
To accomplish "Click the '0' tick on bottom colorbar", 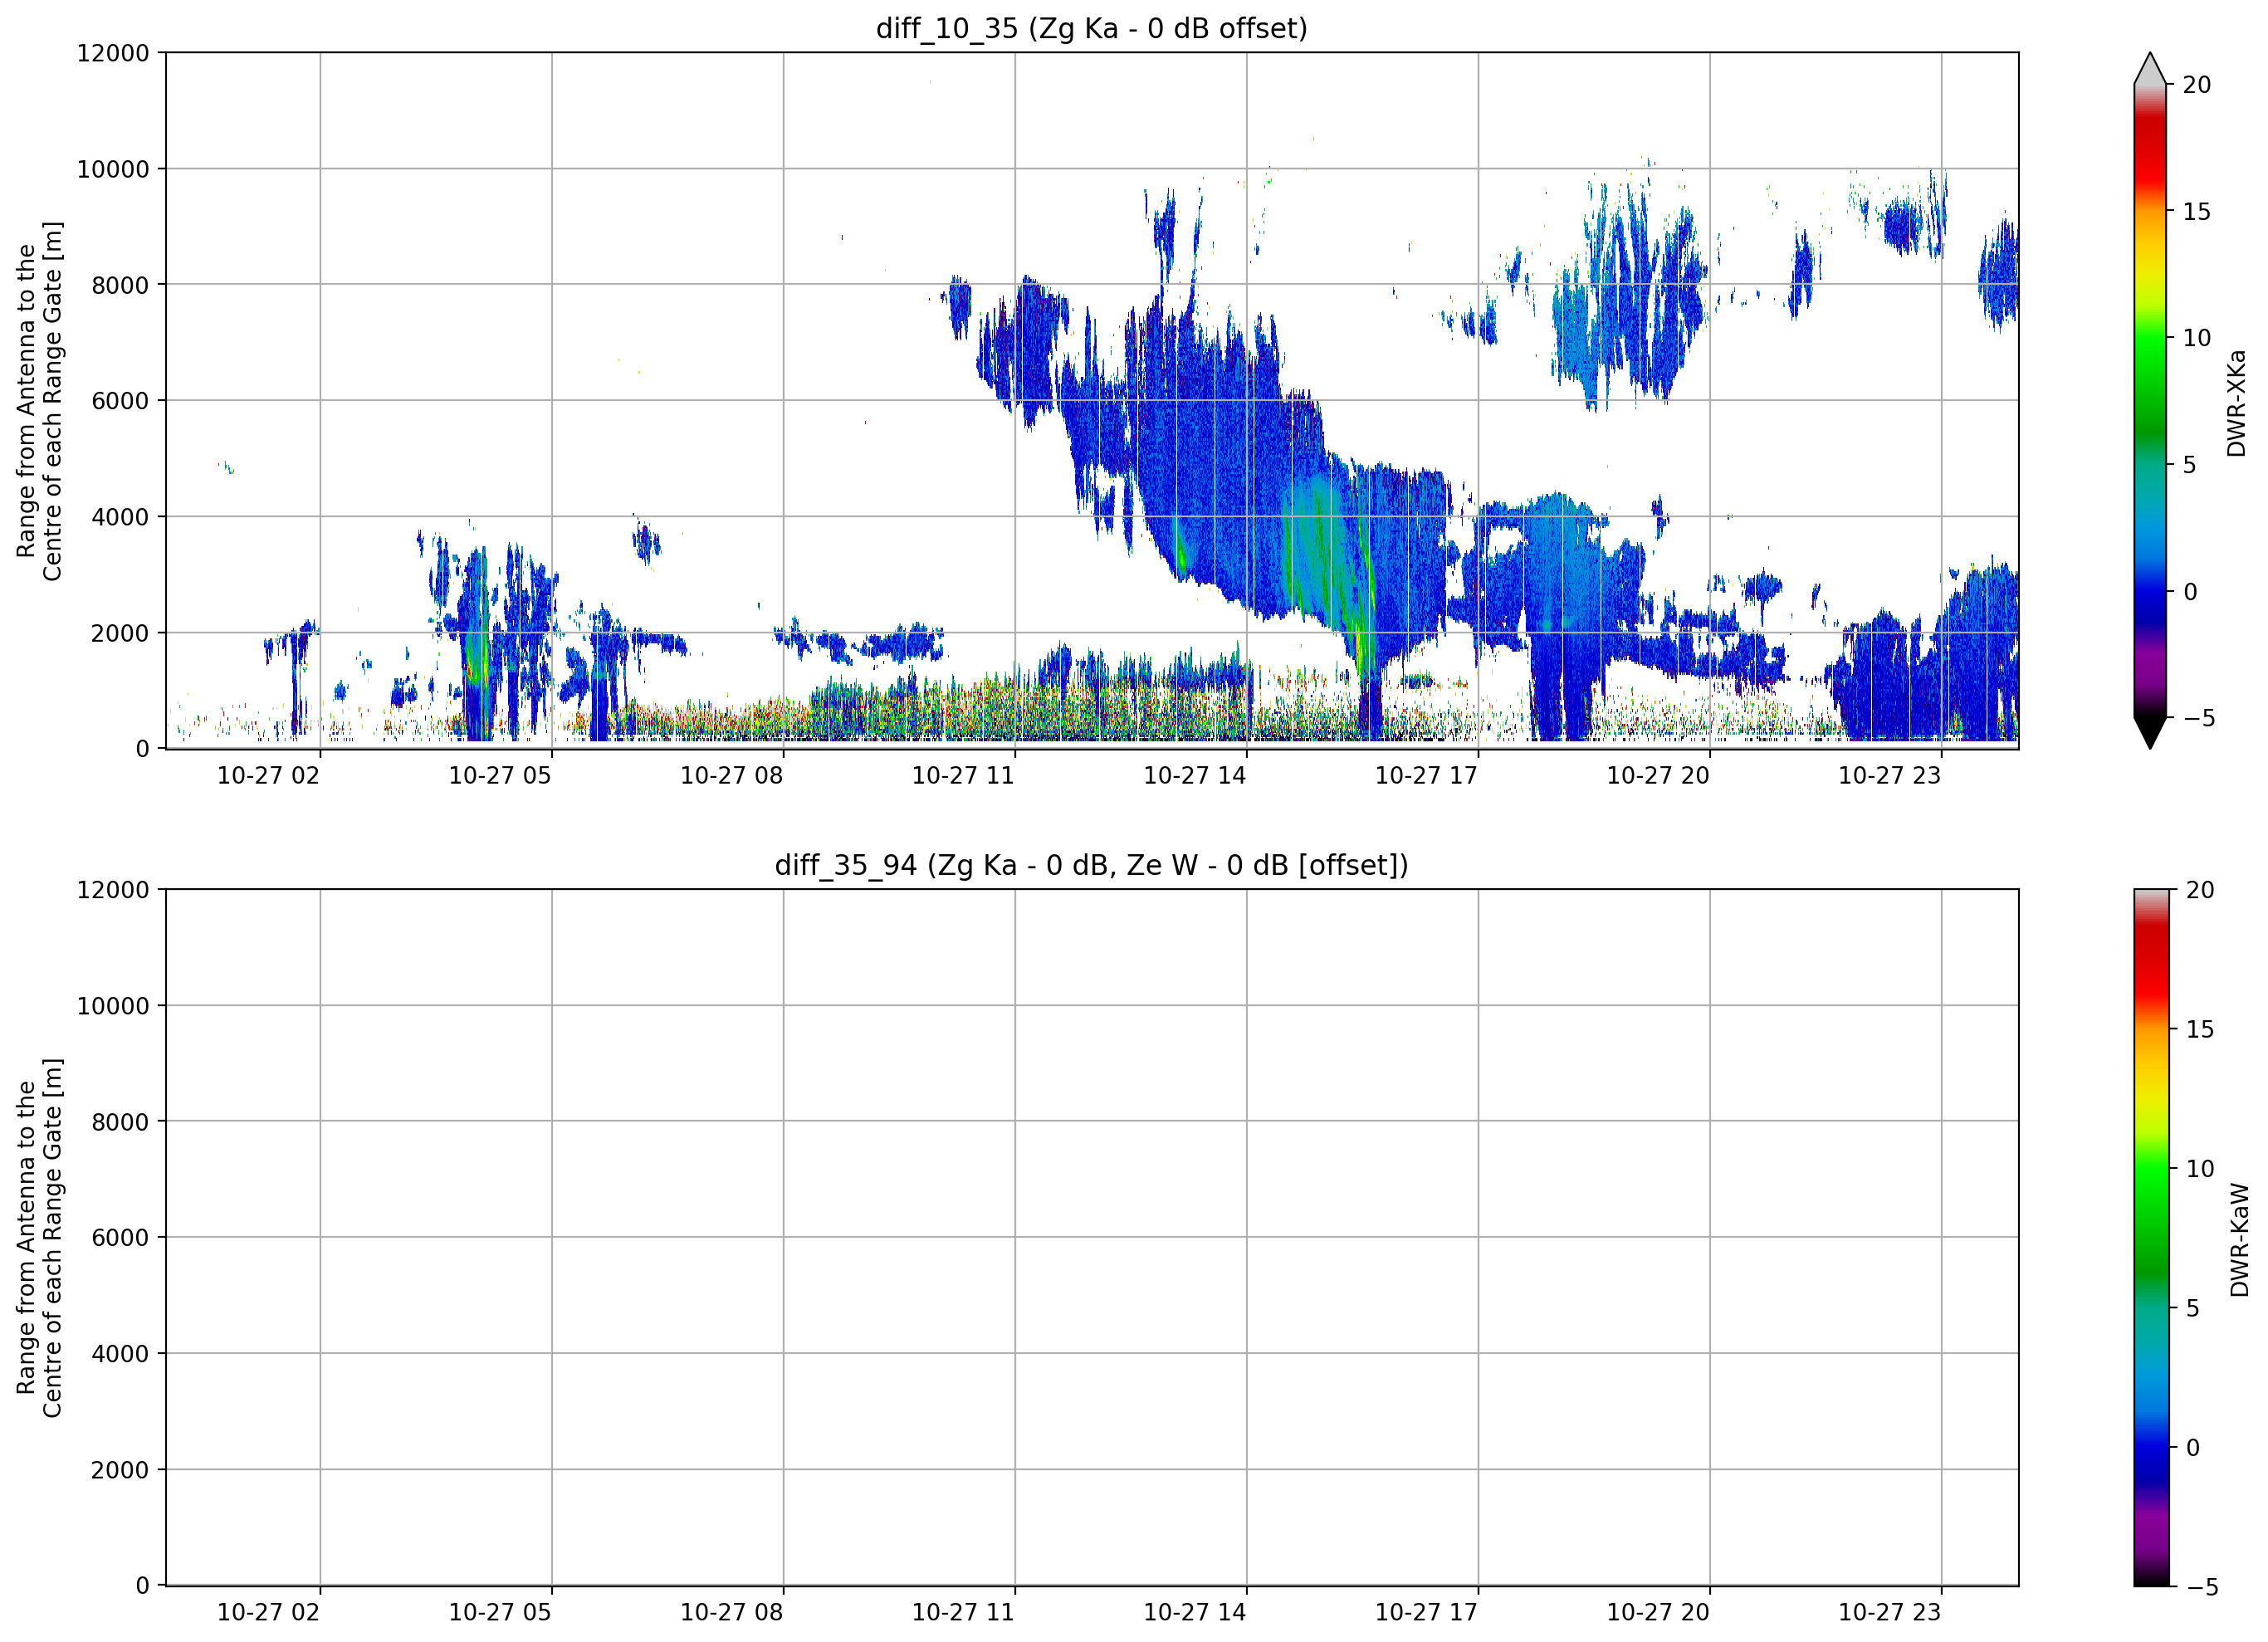I will coord(2193,1447).
